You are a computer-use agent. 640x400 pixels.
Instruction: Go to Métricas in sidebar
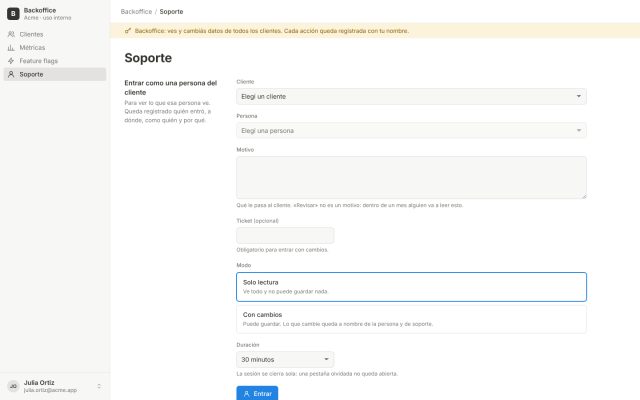tap(55, 48)
